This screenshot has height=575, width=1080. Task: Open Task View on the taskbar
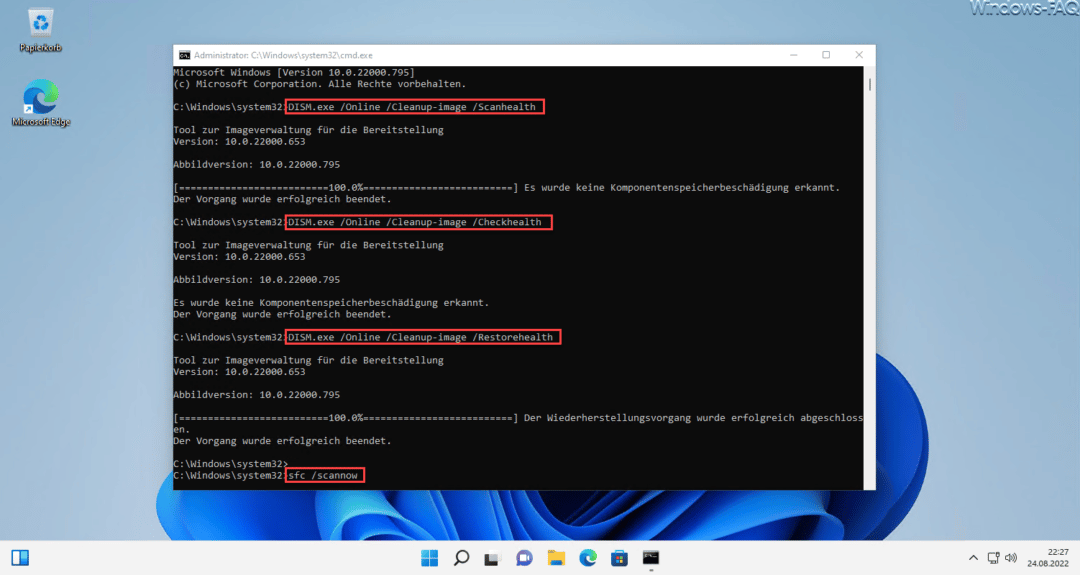coord(492,558)
